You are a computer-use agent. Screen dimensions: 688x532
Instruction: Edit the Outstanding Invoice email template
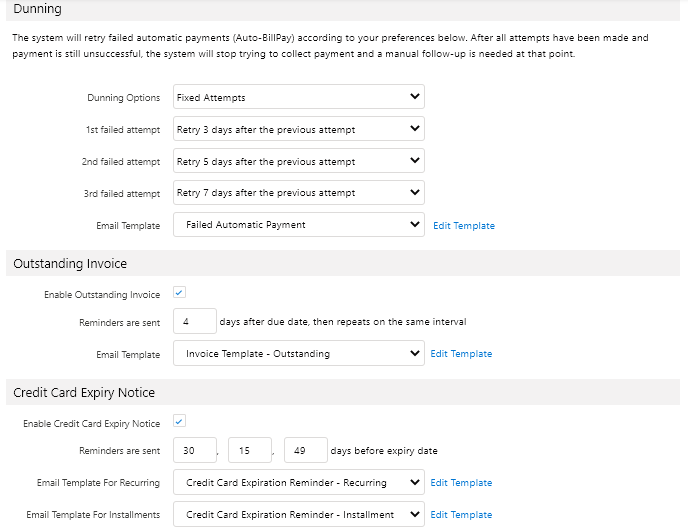coord(461,354)
